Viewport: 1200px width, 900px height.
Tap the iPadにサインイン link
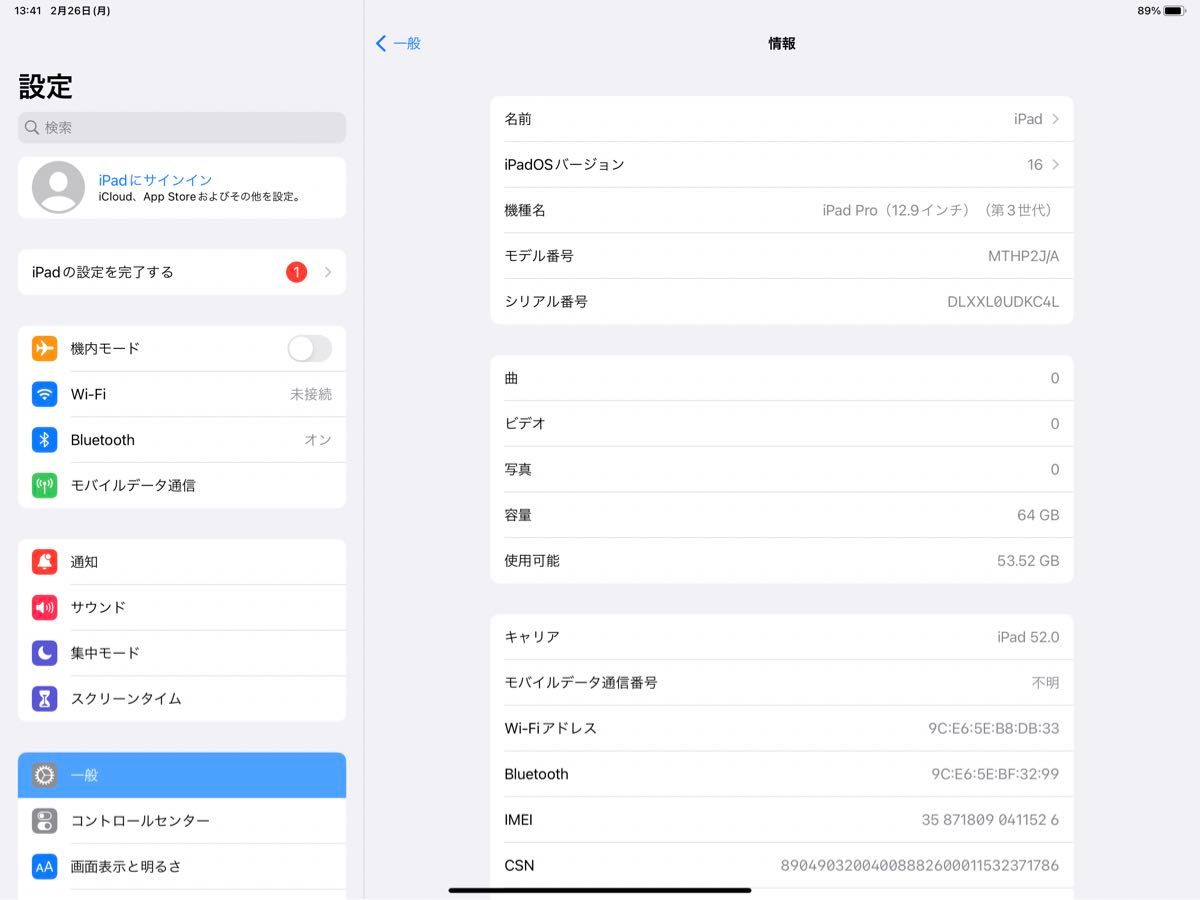(155, 180)
